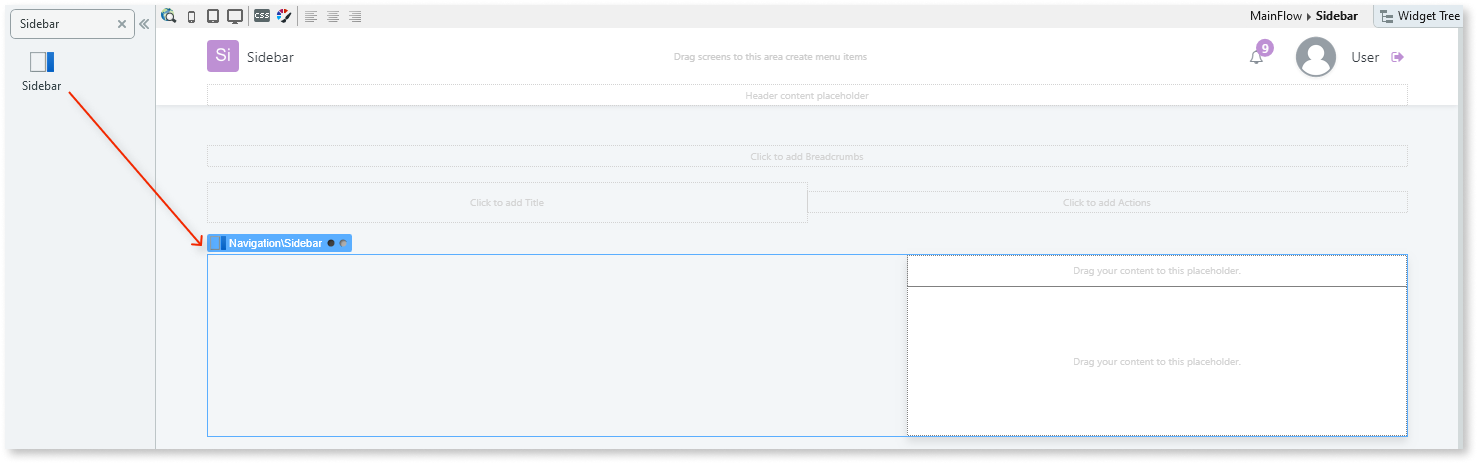This screenshot has width=1478, height=464.
Task: Click the user avatar picture
Action: click(x=1316, y=57)
